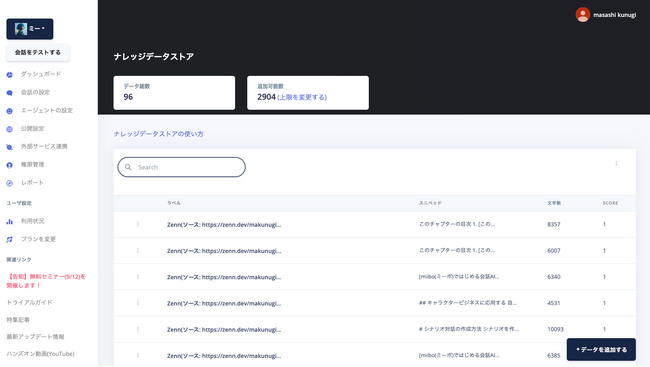Open masashi kunugi user avatar menu
Image resolution: width=650 pixels, height=367 pixels.
point(582,15)
